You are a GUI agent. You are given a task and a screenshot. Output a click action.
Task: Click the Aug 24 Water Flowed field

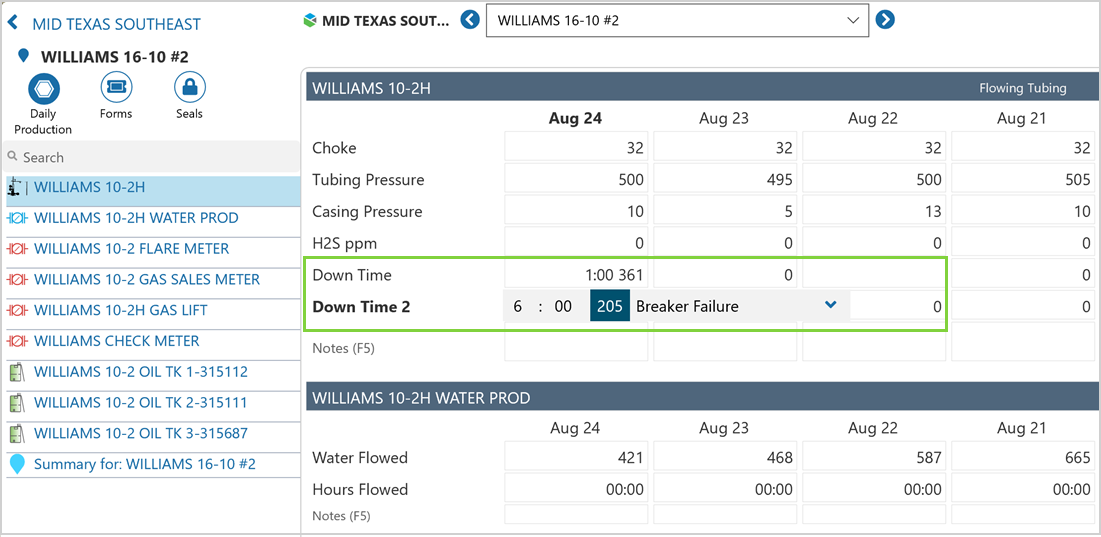(577, 458)
